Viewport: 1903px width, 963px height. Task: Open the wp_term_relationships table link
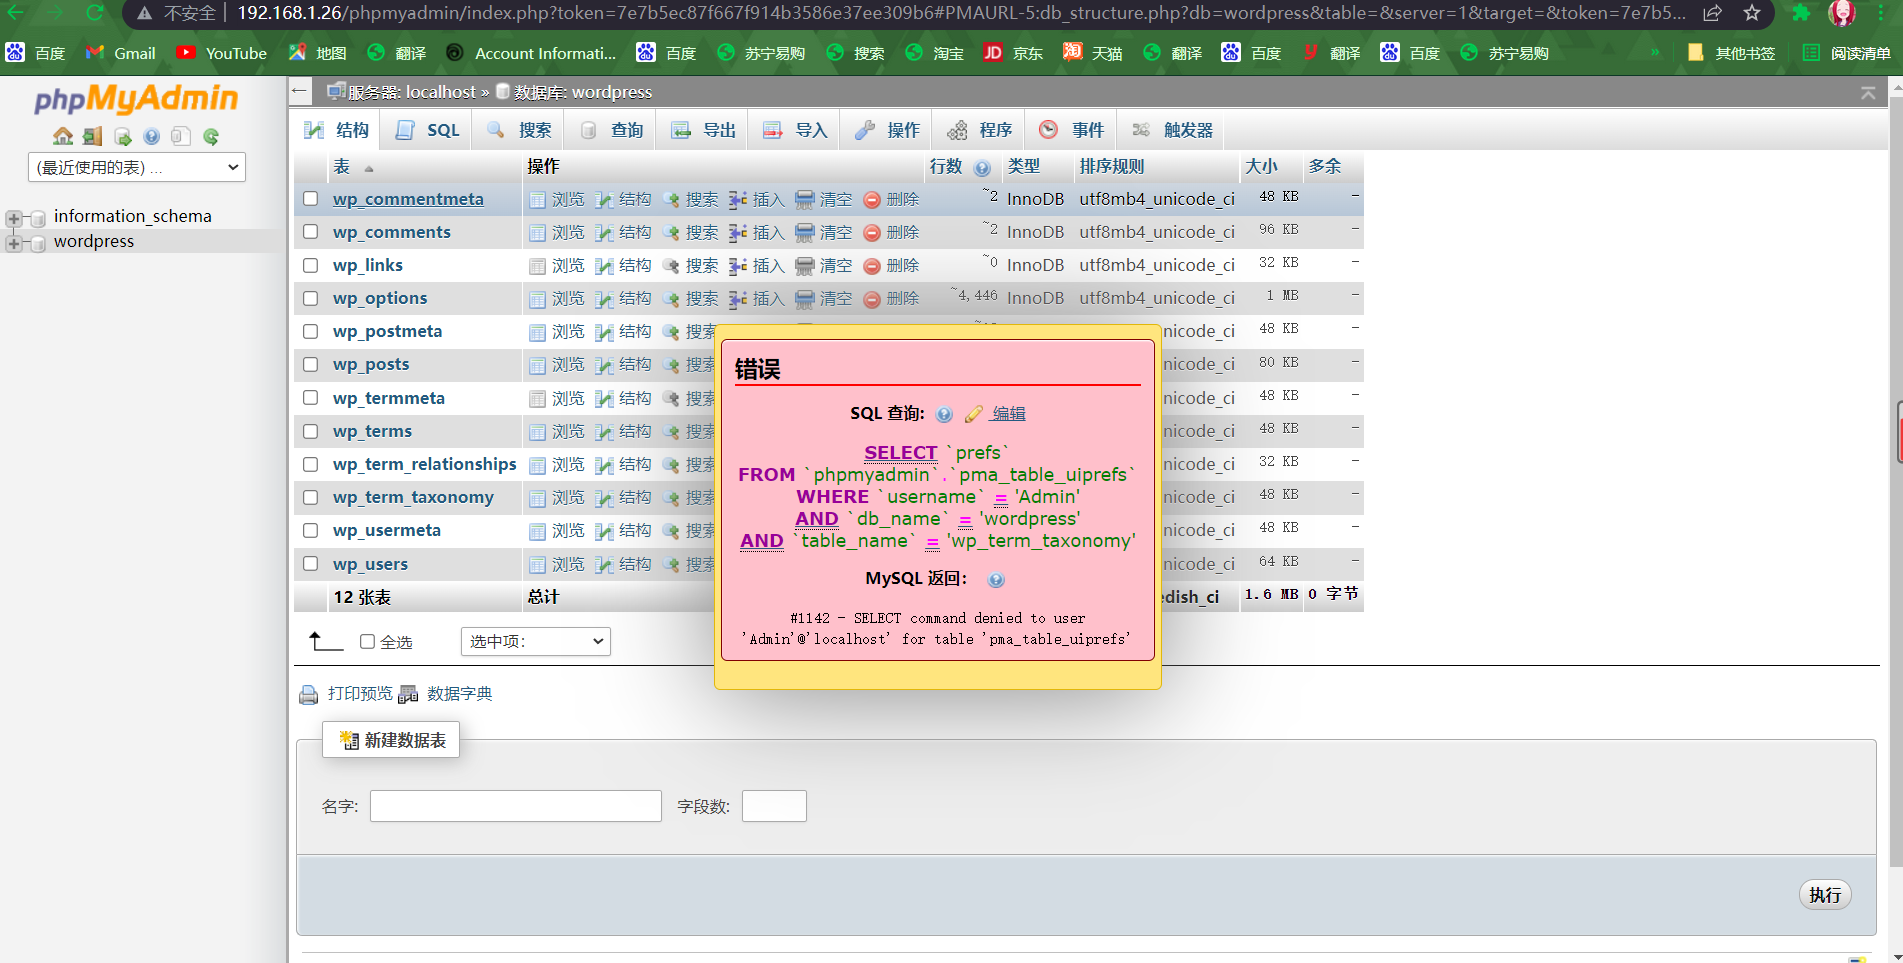tap(425, 464)
